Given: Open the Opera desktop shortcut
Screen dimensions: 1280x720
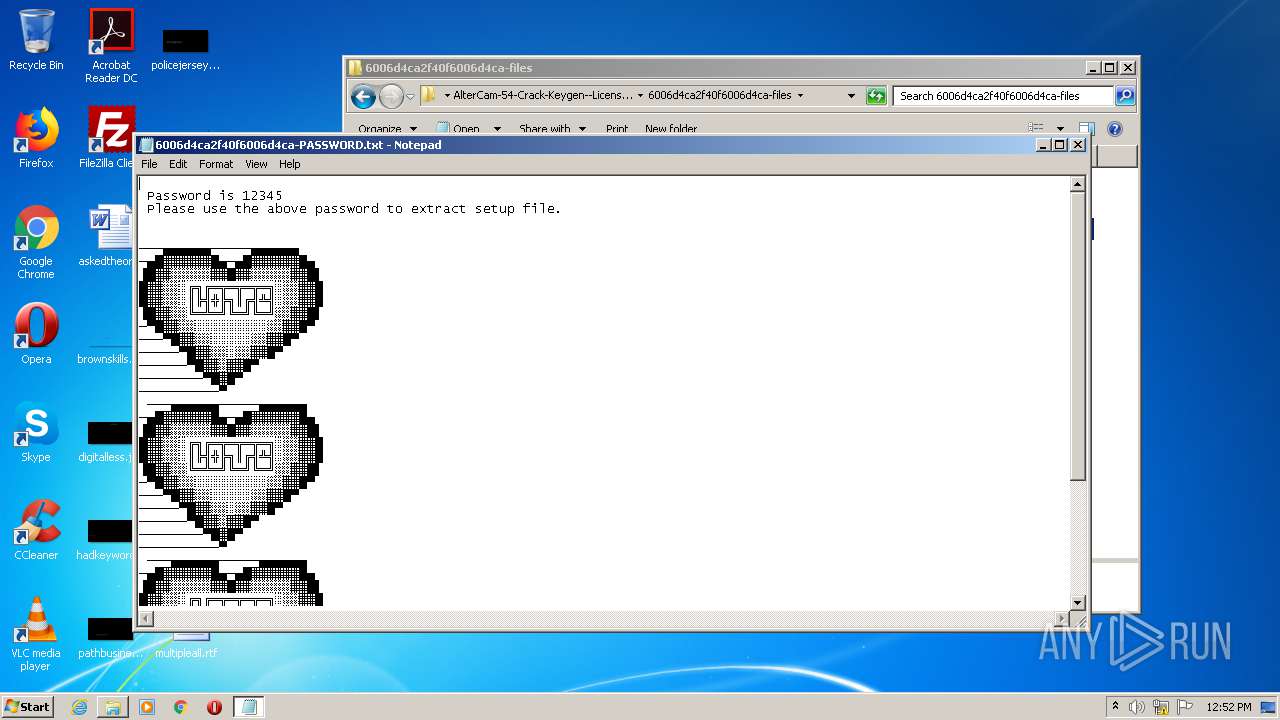Looking at the screenshot, I should [x=36, y=334].
